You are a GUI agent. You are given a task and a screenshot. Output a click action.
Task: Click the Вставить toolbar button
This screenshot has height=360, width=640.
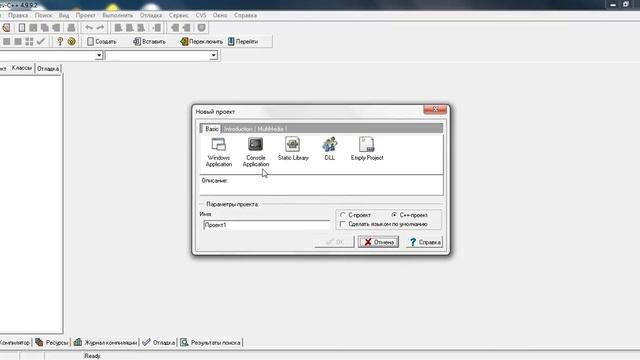[149, 41]
